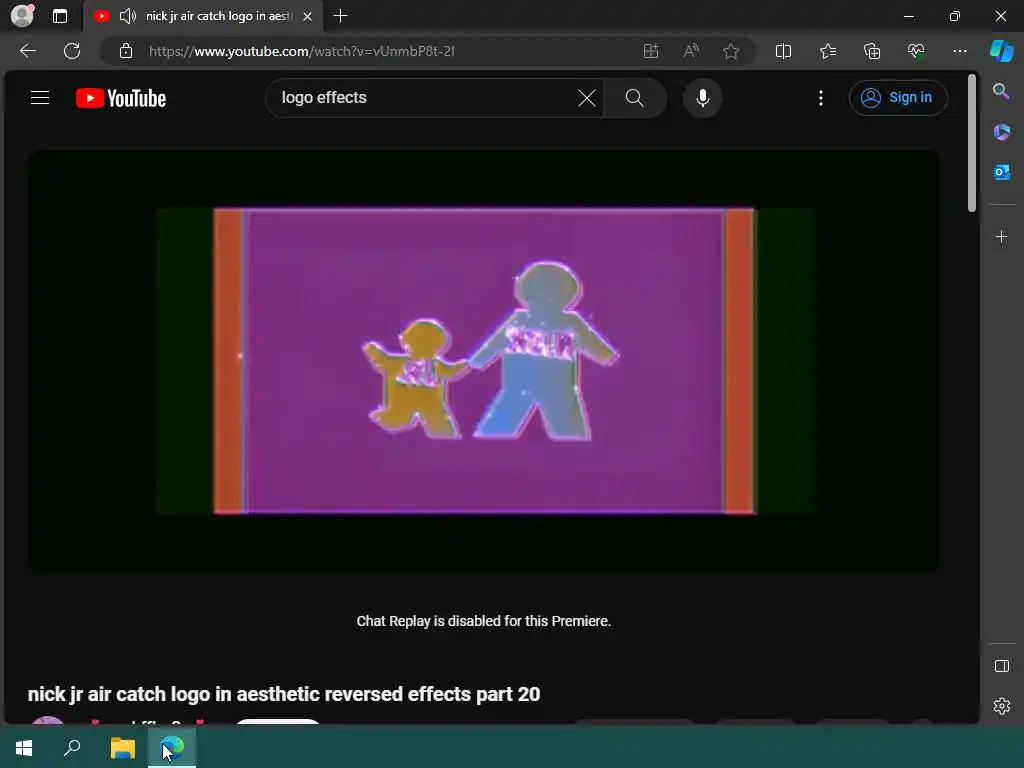Viewport: 1024px width, 768px height.
Task: Open Edge Settings and more menu
Action: coord(959,51)
